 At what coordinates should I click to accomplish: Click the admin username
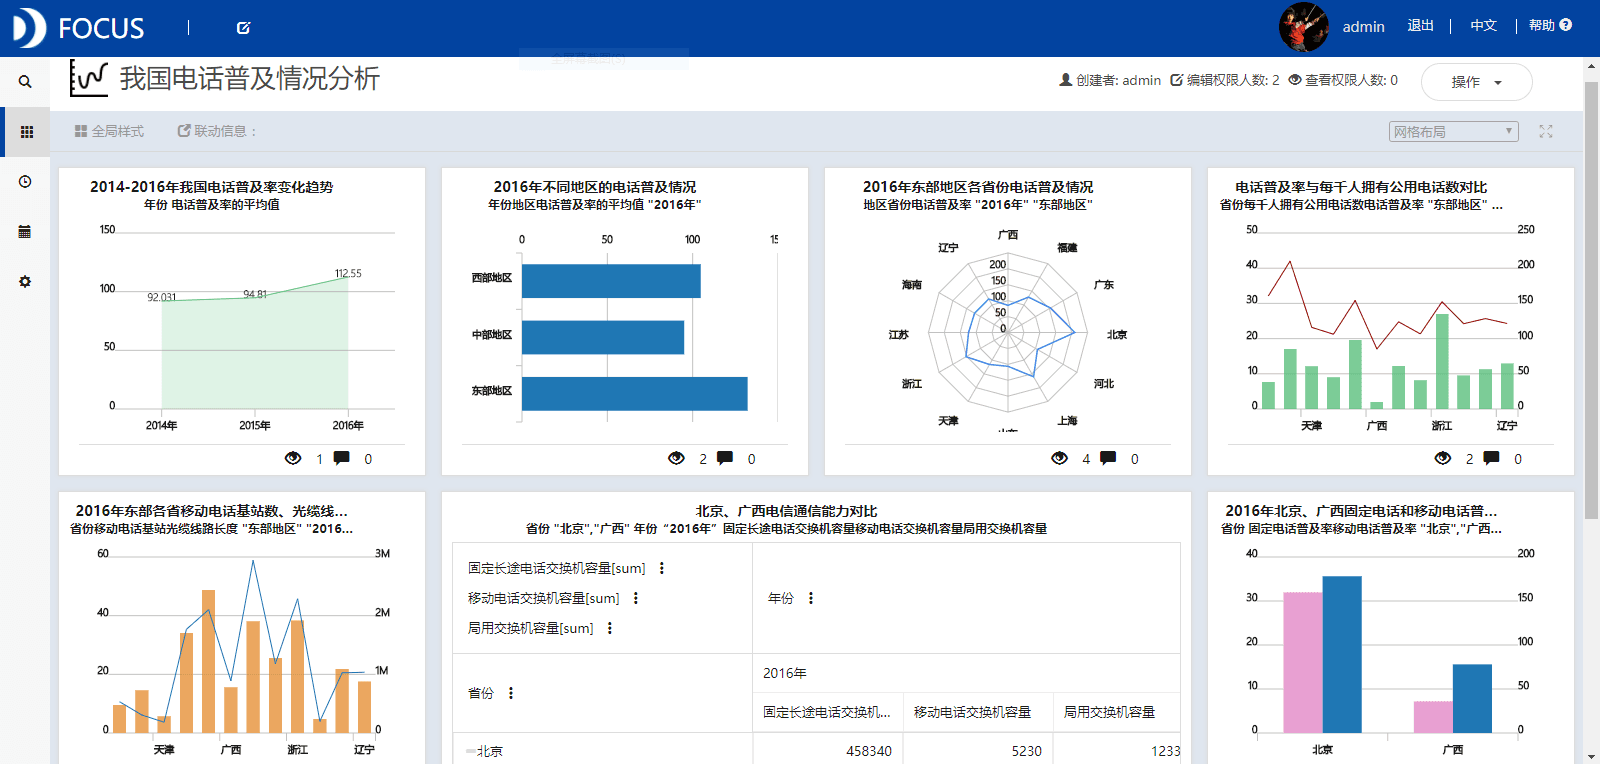(x=1363, y=27)
